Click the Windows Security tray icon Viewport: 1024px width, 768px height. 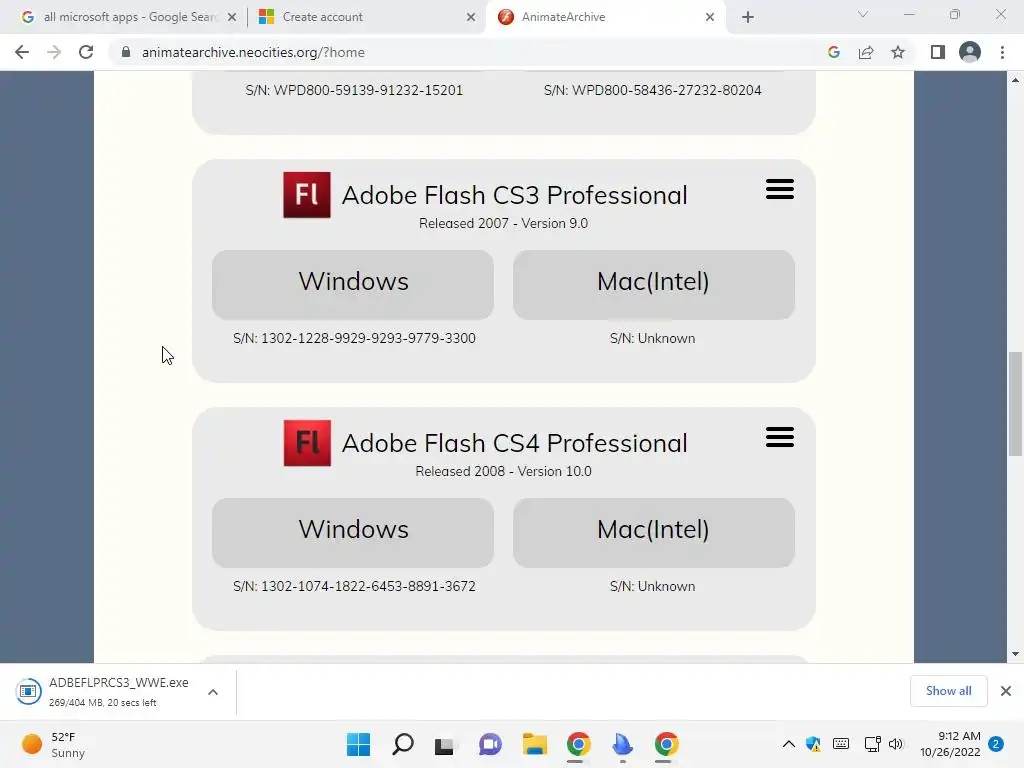coord(814,744)
